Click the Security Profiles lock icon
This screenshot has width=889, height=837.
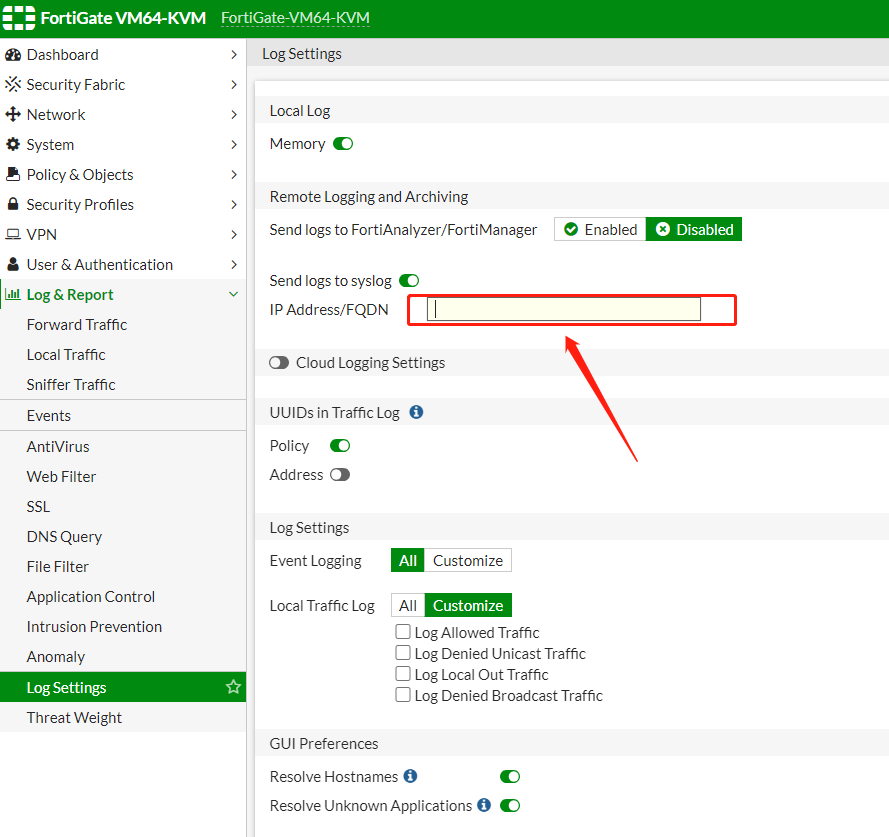(x=13, y=205)
